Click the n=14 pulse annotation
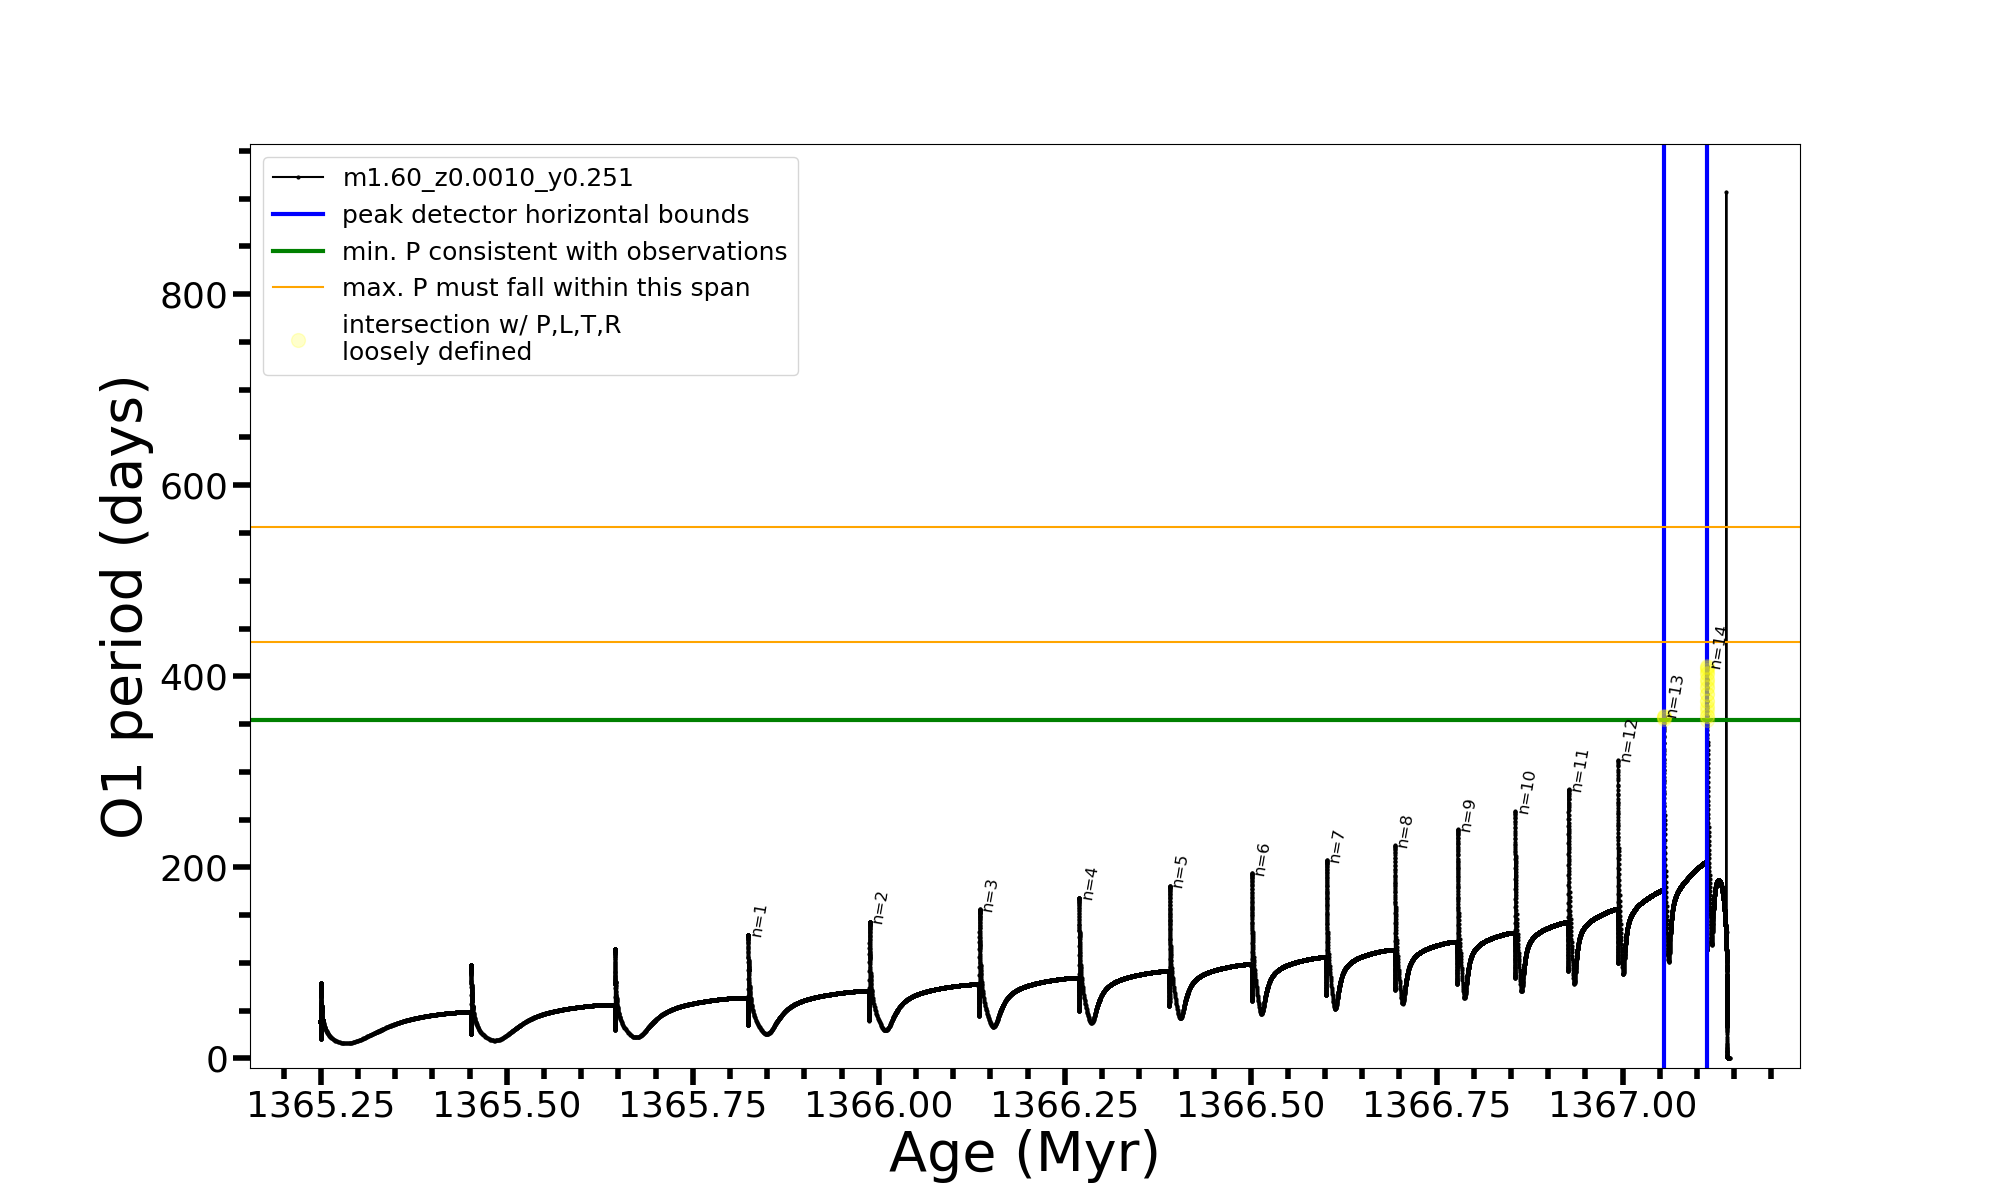2000x1200 pixels. coord(1719,648)
